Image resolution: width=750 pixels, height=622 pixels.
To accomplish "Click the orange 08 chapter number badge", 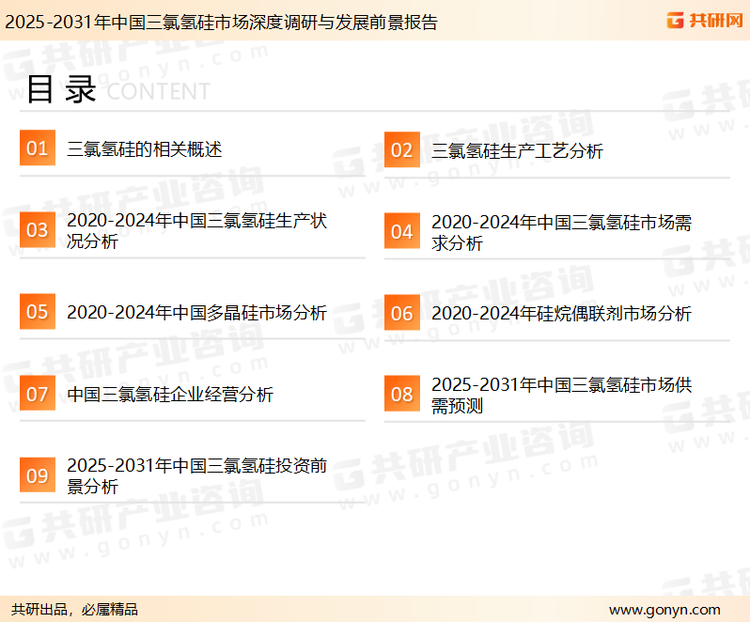I will click(x=402, y=394).
